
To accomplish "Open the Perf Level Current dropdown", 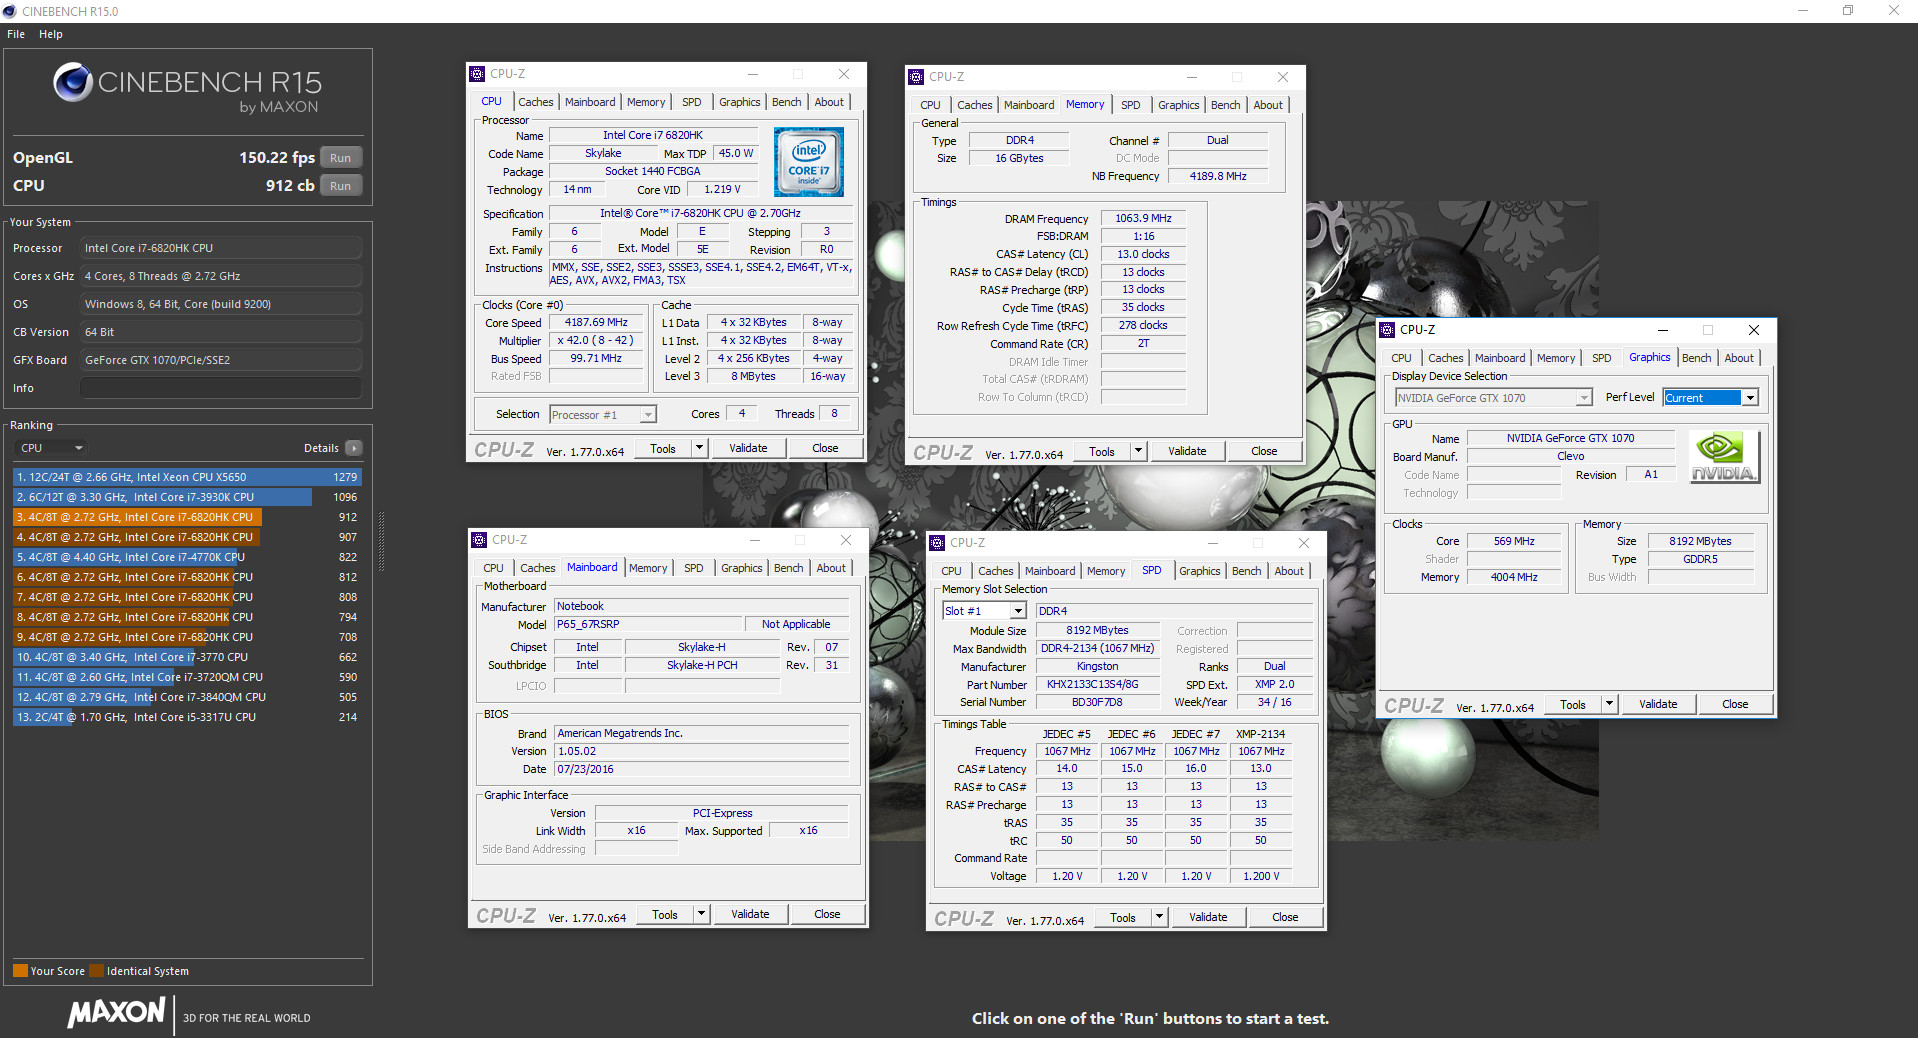I will point(1711,398).
